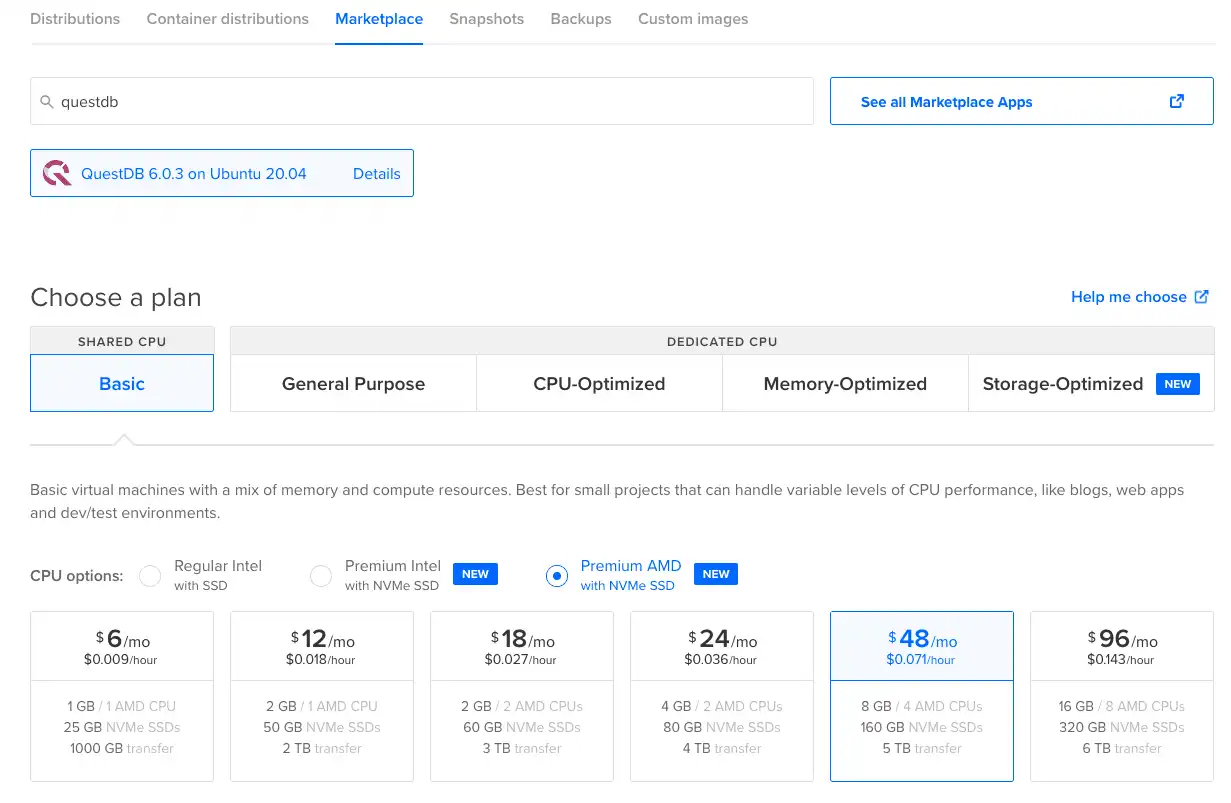Switch to the Snapshots tab
Viewport: 1231px width, 803px height.
point(486,18)
